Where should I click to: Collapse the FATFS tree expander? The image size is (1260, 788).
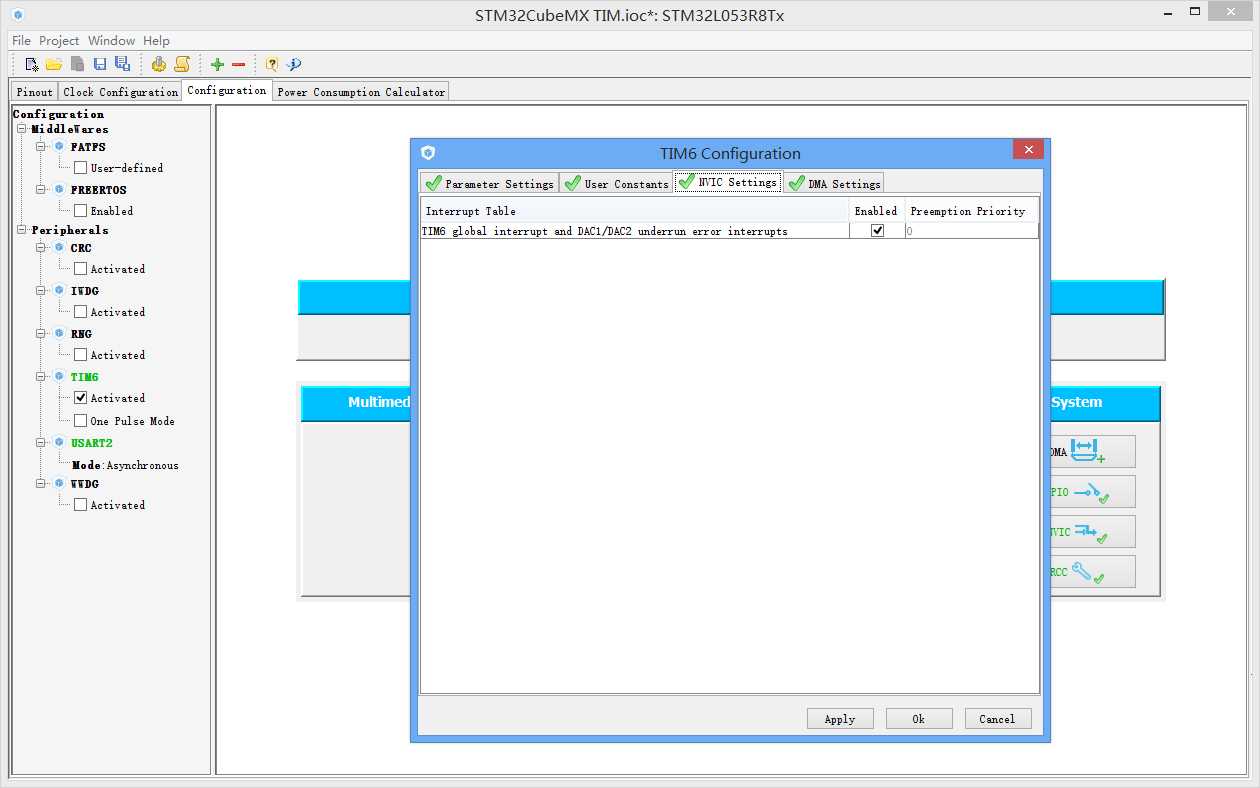click(42, 147)
